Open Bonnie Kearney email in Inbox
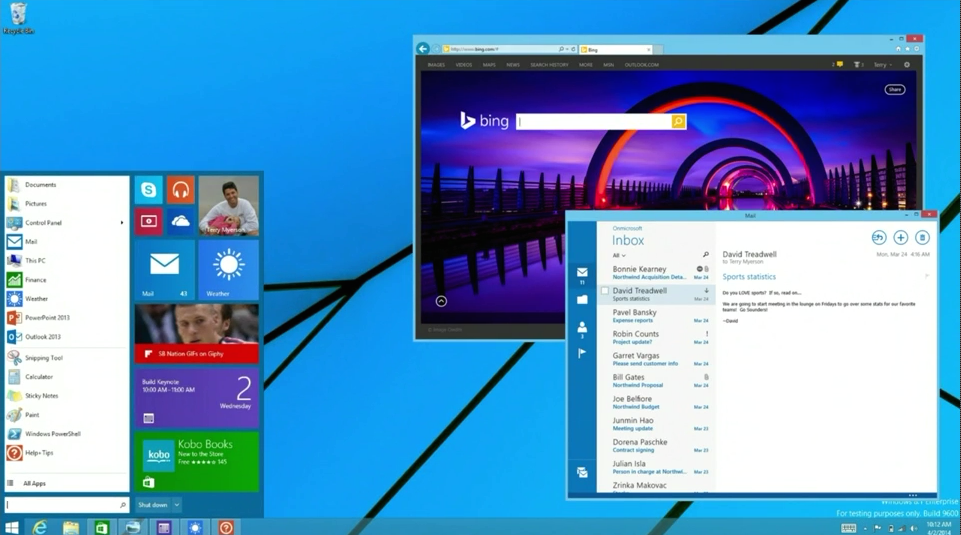Screen dimensions: 961x535 tap(656, 272)
